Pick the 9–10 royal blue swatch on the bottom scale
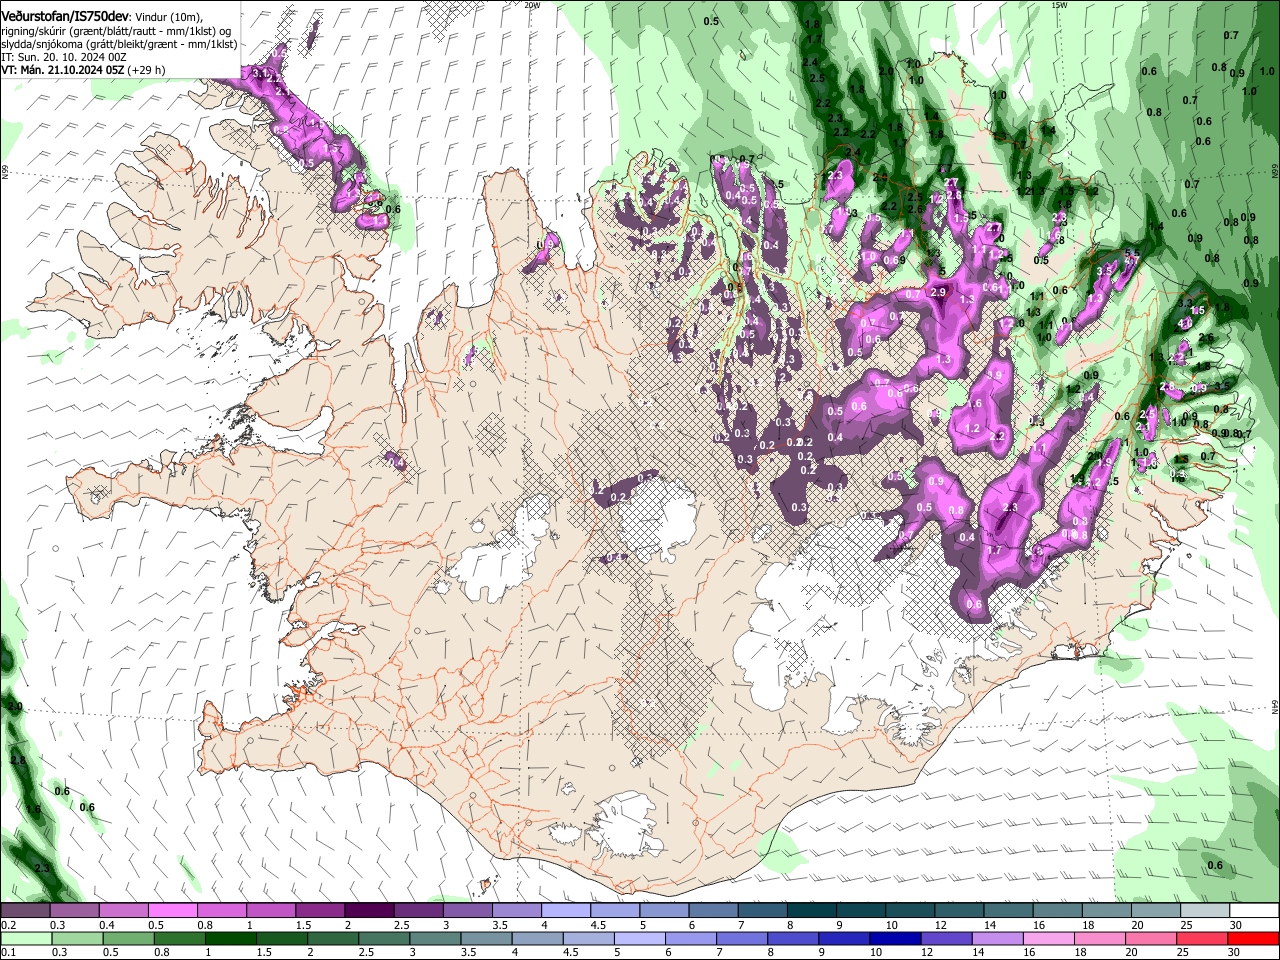The height and width of the screenshot is (960, 1280). click(x=844, y=938)
